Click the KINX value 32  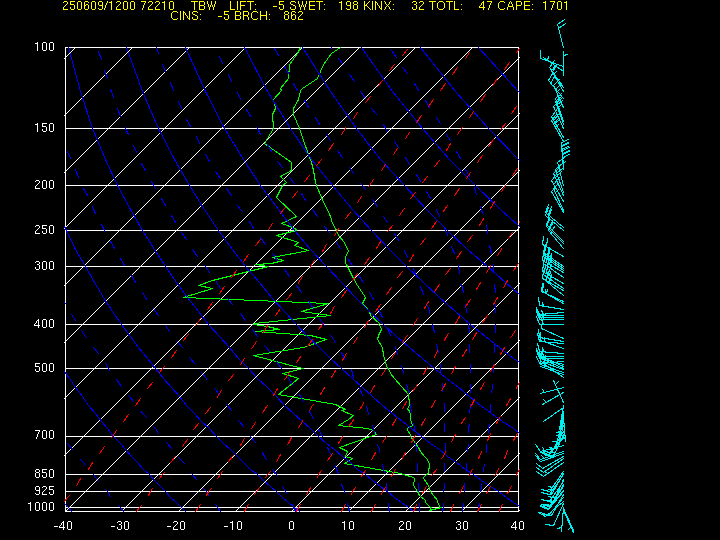pyautogui.click(x=418, y=6)
